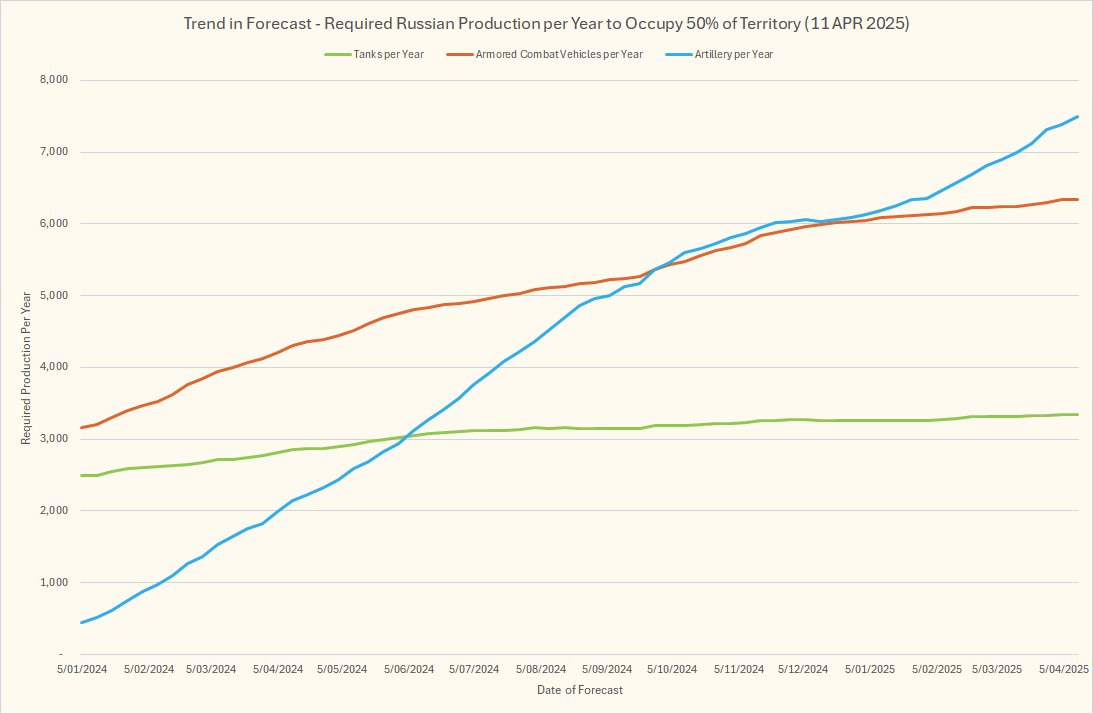Image resolution: width=1093 pixels, height=714 pixels.
Task: Click the blue Artillery legend line marker
Action: (x=678, y=54)
